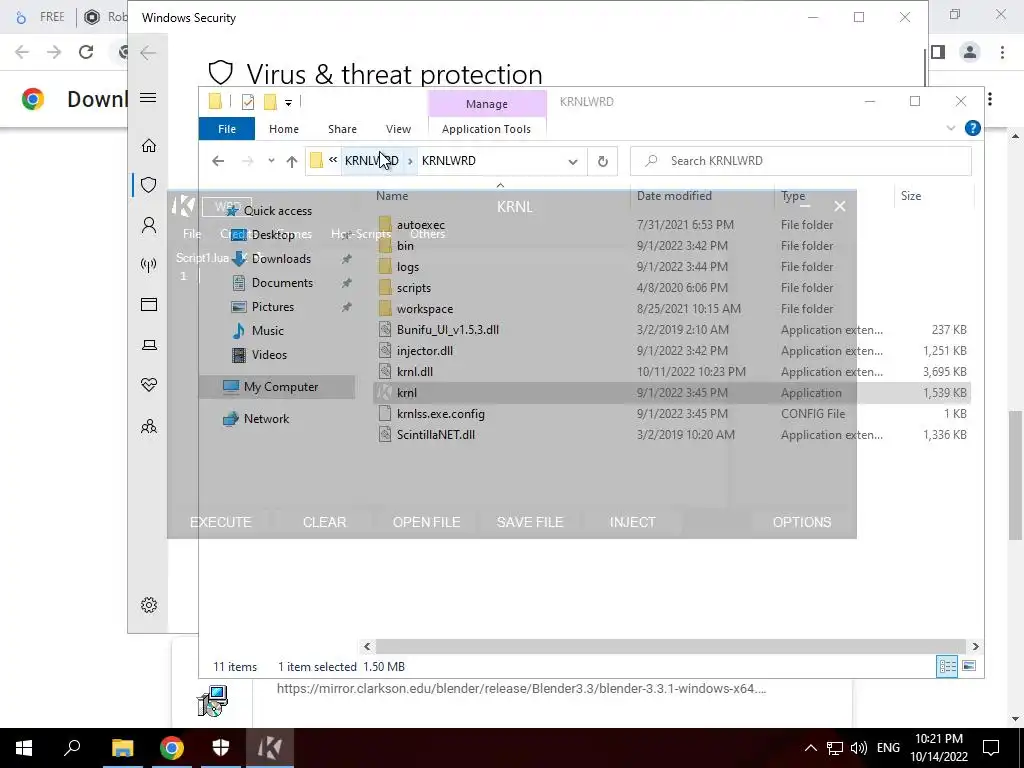Image resolution: width=1024 pixels, height=768 pixels.
Task: Select ScintillaNET.dll file
Action: coord(436,434)
